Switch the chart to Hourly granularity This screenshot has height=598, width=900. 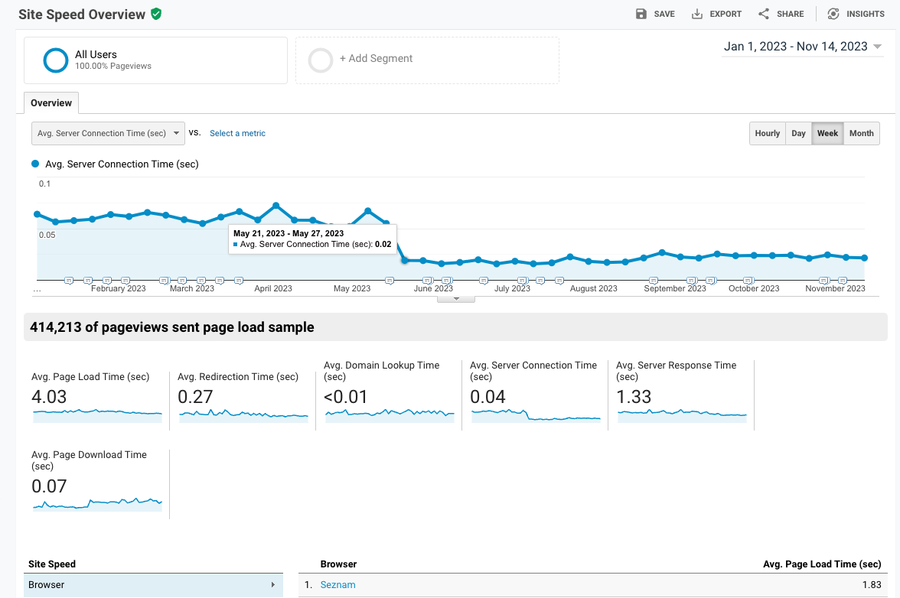(767, 133)
